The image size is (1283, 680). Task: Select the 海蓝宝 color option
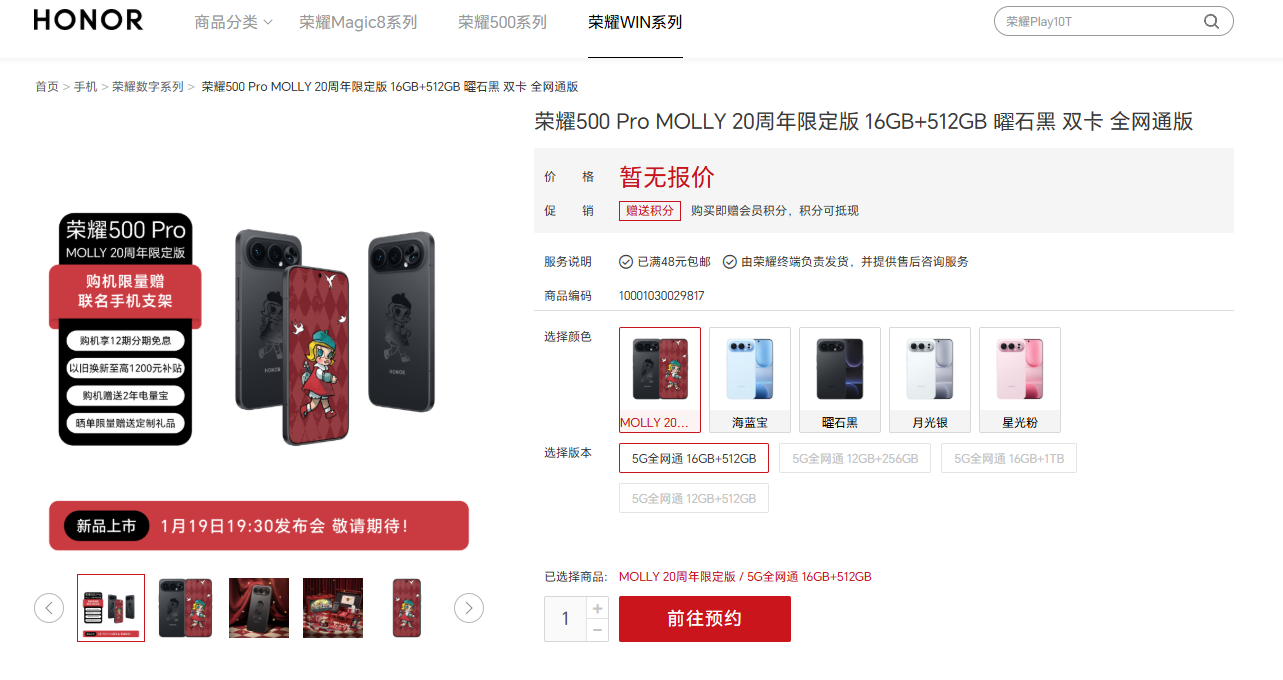(x=750, y=380)
